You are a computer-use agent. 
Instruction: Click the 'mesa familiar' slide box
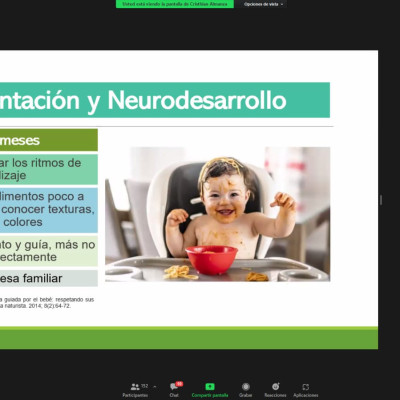[x=49, y=278]
